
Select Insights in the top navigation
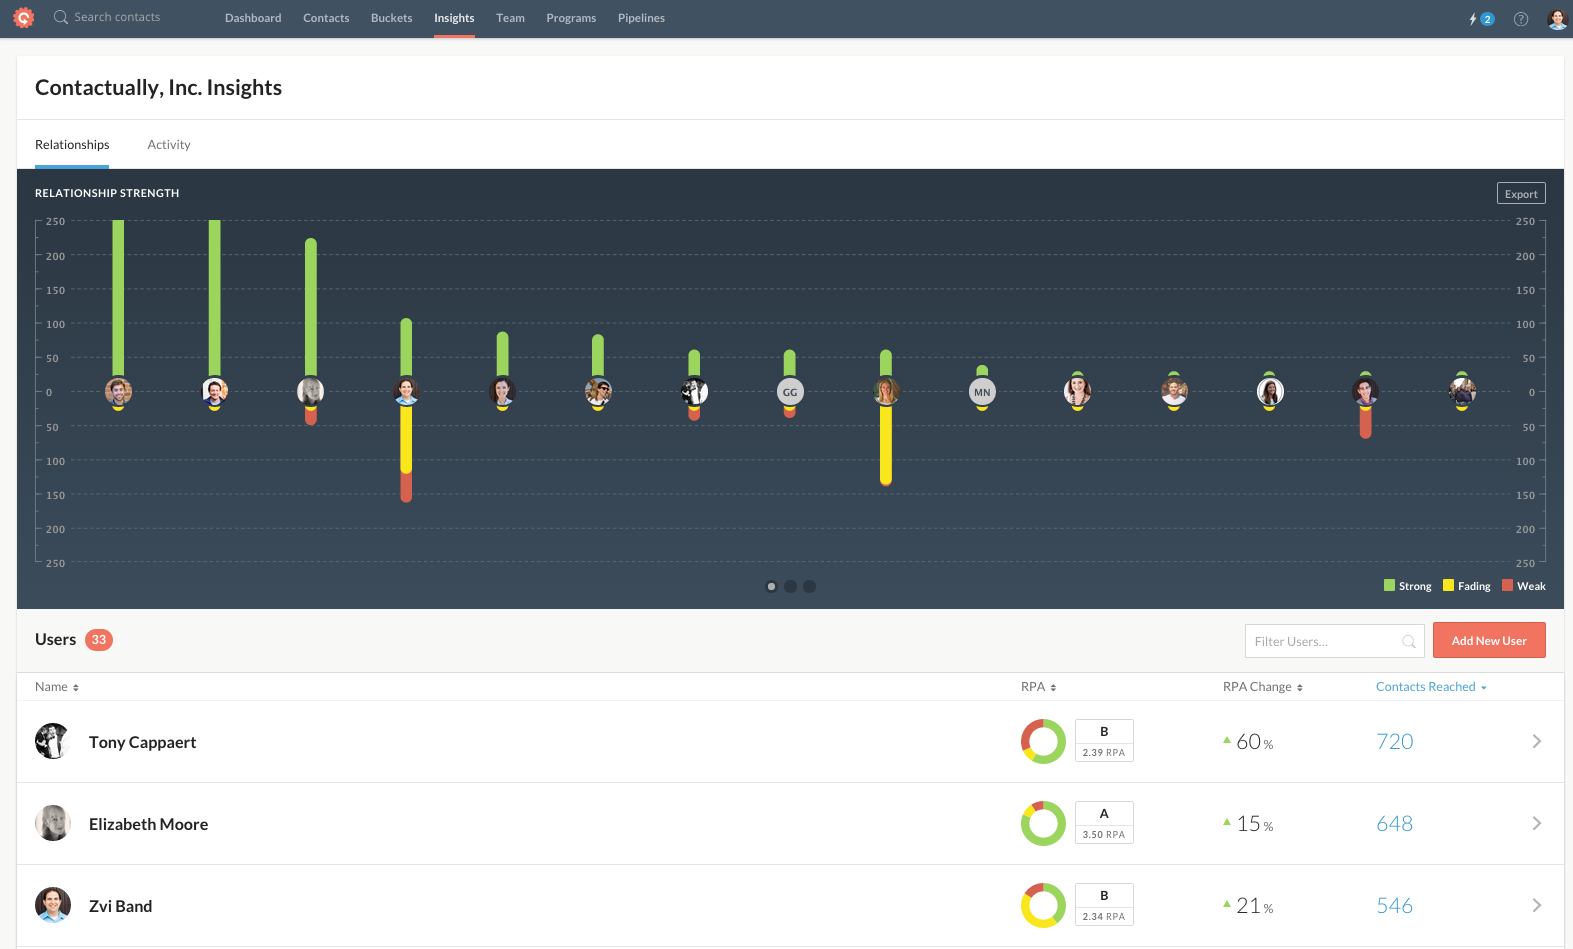[454, 18]
